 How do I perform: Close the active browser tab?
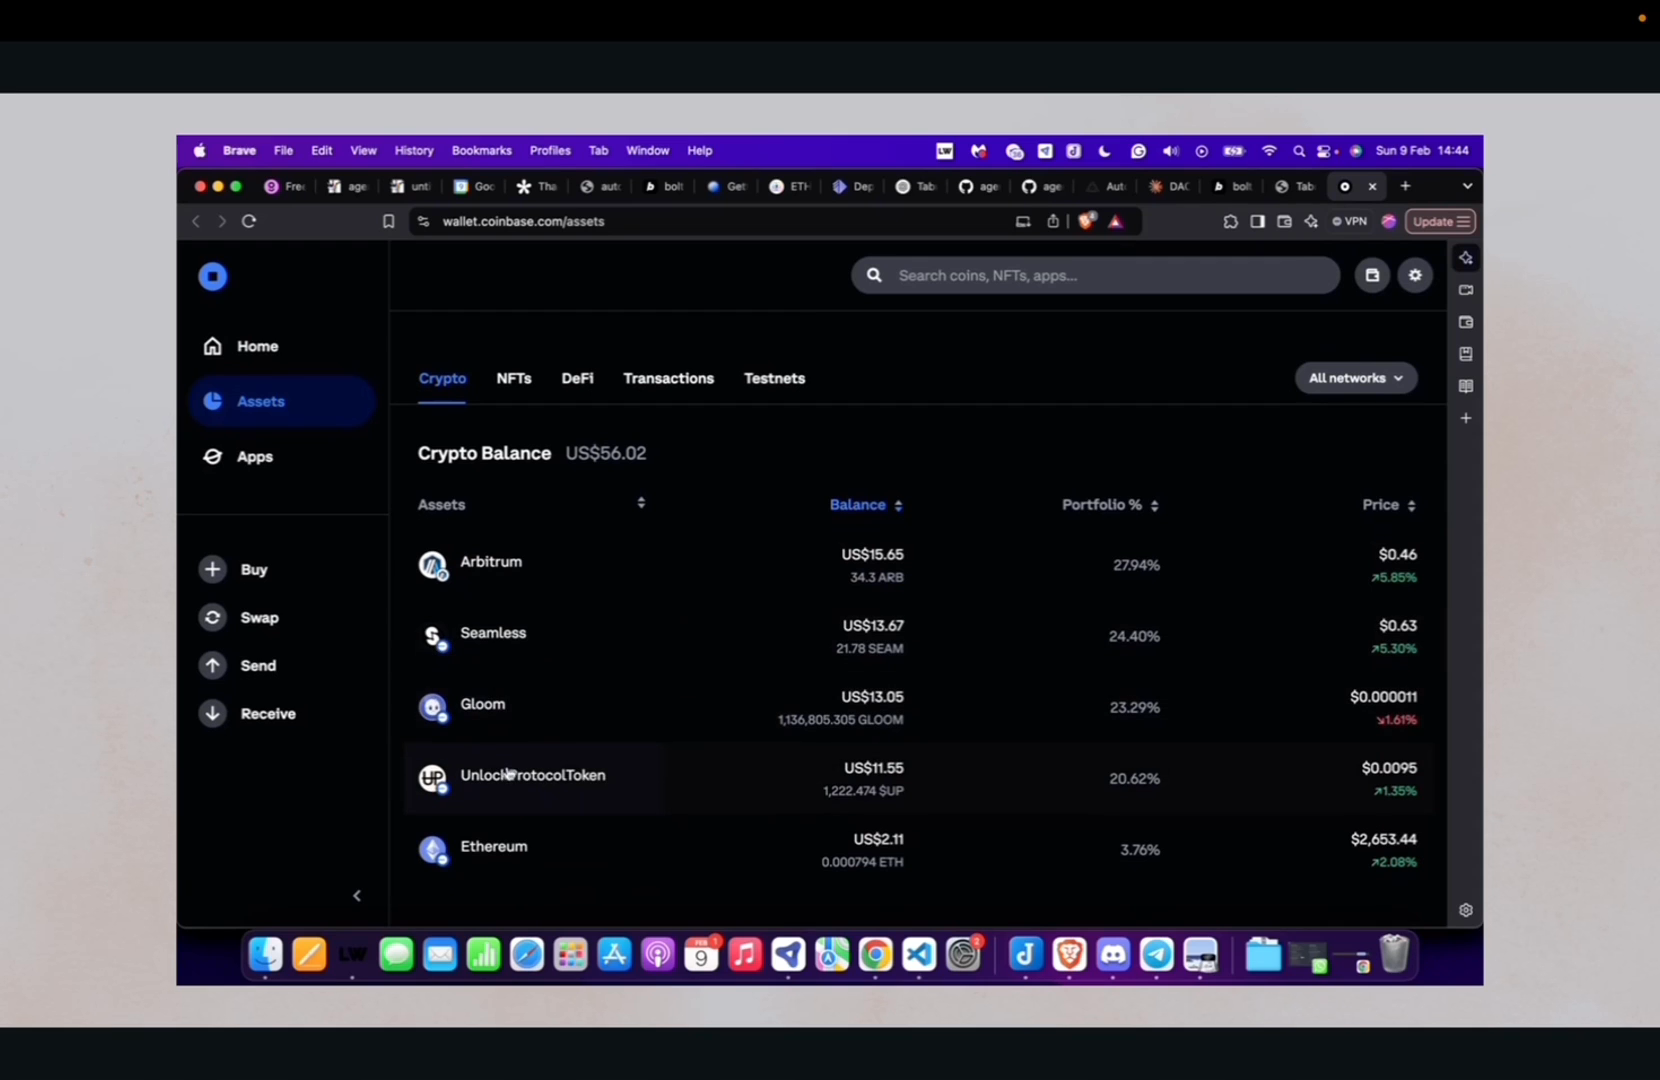click(1373, 187)
